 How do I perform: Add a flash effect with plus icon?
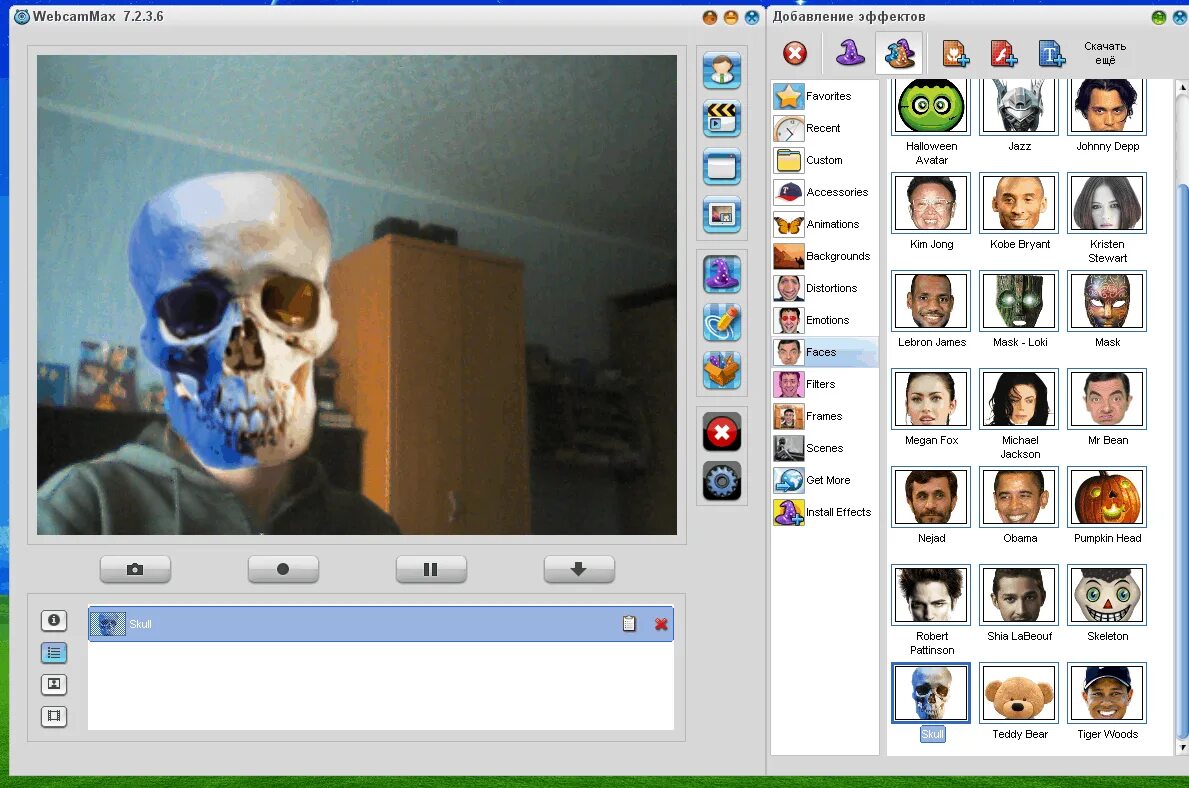coord(1003,53)
